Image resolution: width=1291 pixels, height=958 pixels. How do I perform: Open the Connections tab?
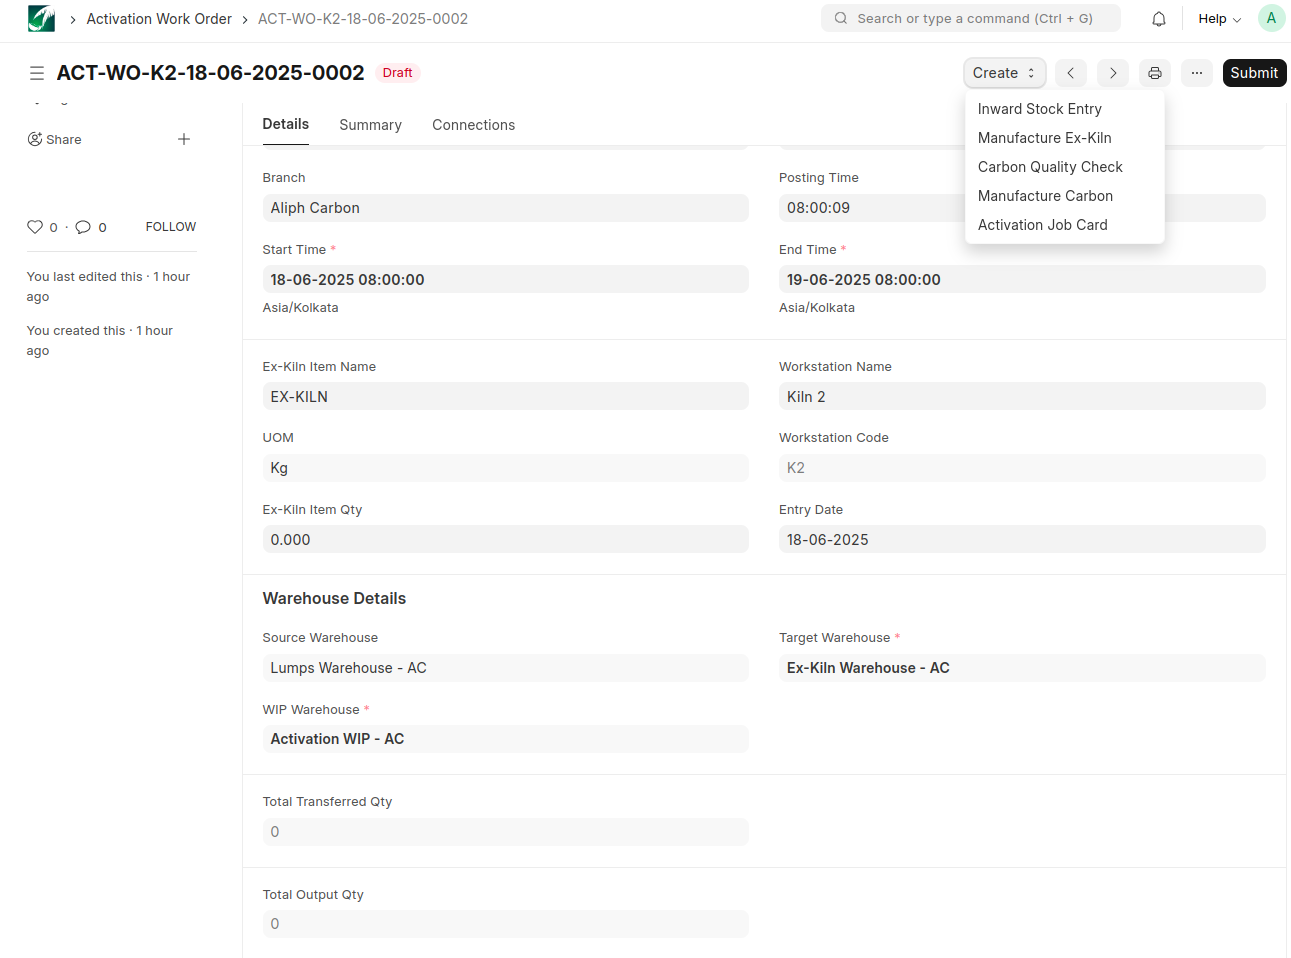(x=473, y=125)
